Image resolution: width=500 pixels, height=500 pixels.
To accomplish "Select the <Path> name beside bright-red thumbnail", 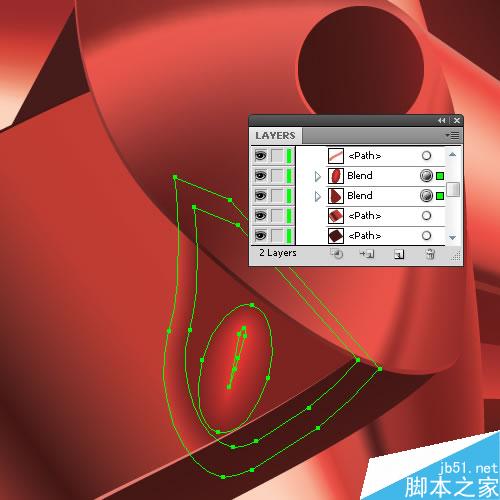I will pyautogui.click(x=364, y=216).
